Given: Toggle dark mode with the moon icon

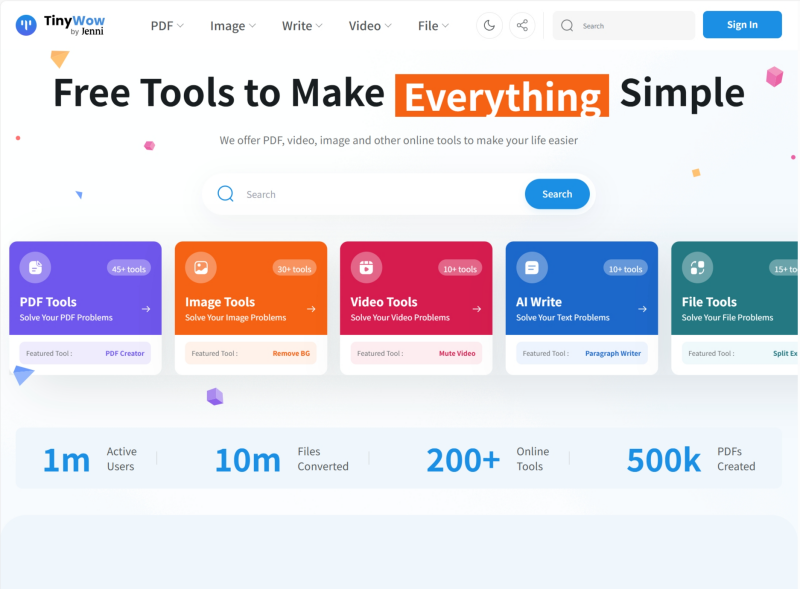Looking at the screenshot, I should coord(489,25).
